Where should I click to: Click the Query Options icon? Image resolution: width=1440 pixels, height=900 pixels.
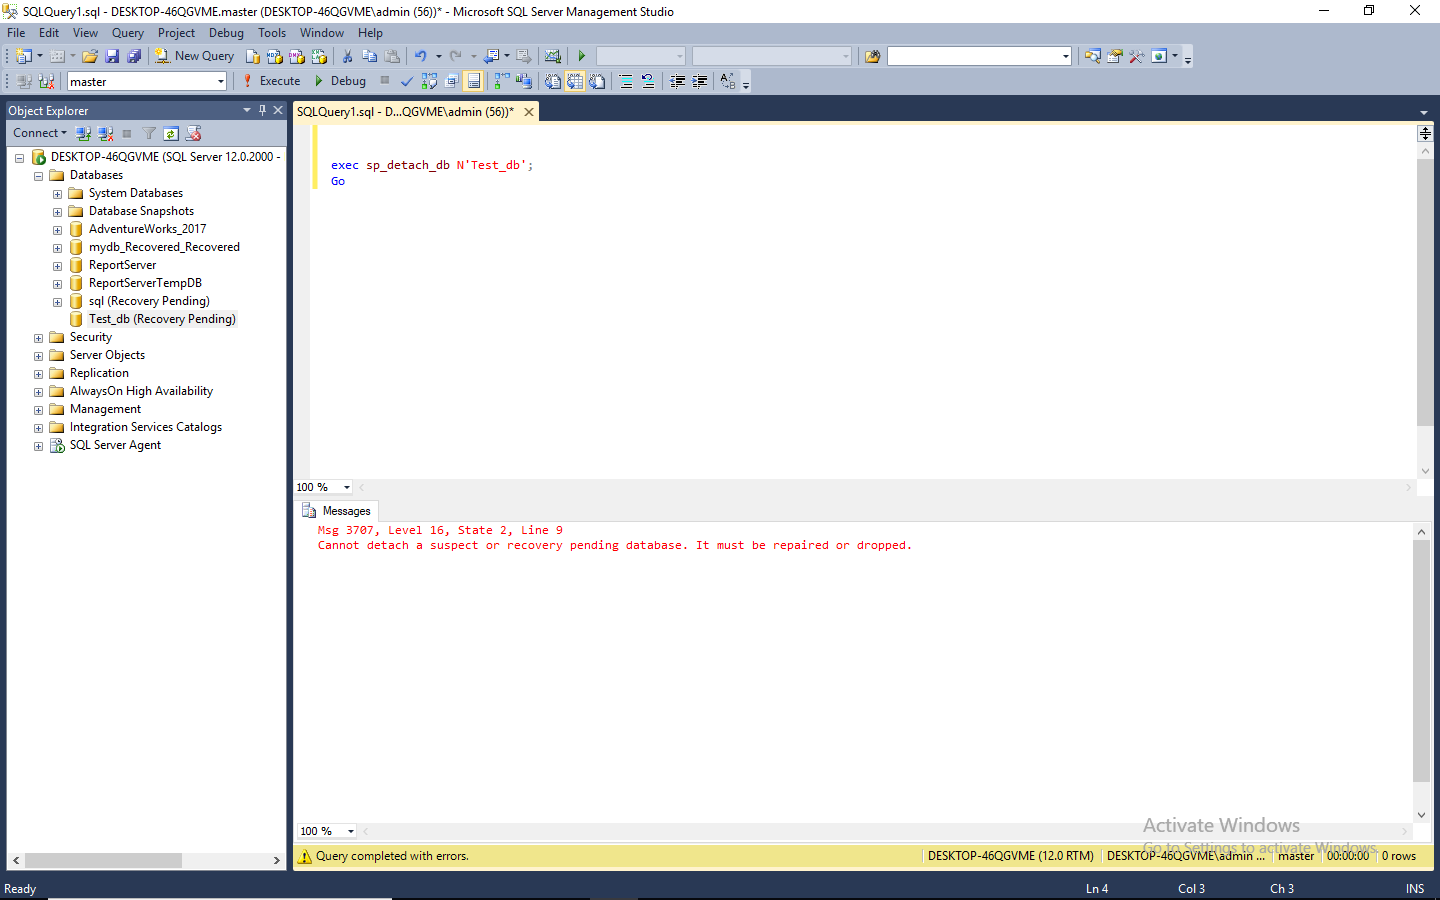pos(451,81)
